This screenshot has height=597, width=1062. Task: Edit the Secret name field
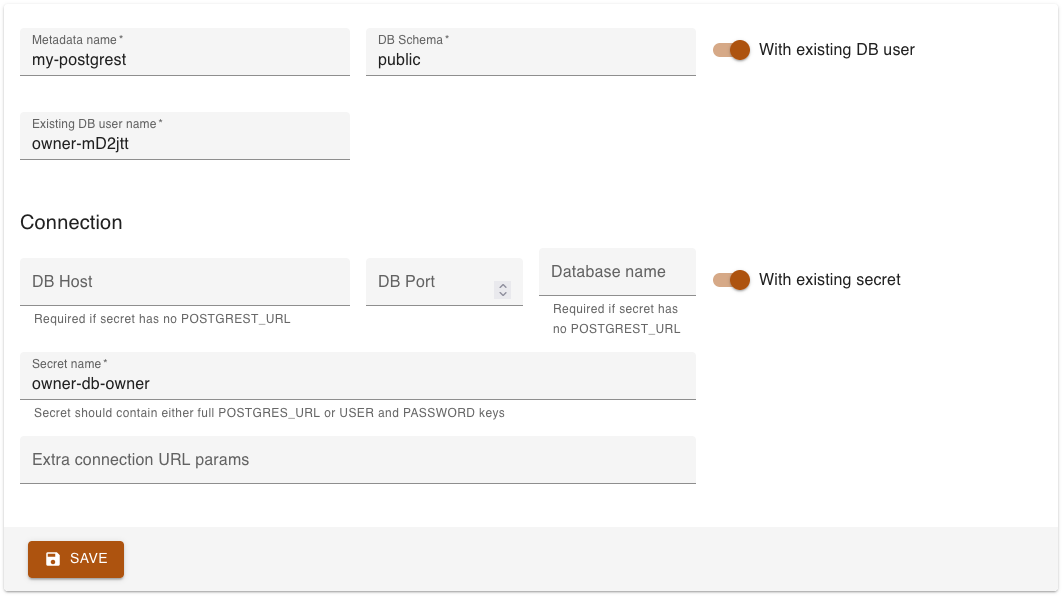357,384
